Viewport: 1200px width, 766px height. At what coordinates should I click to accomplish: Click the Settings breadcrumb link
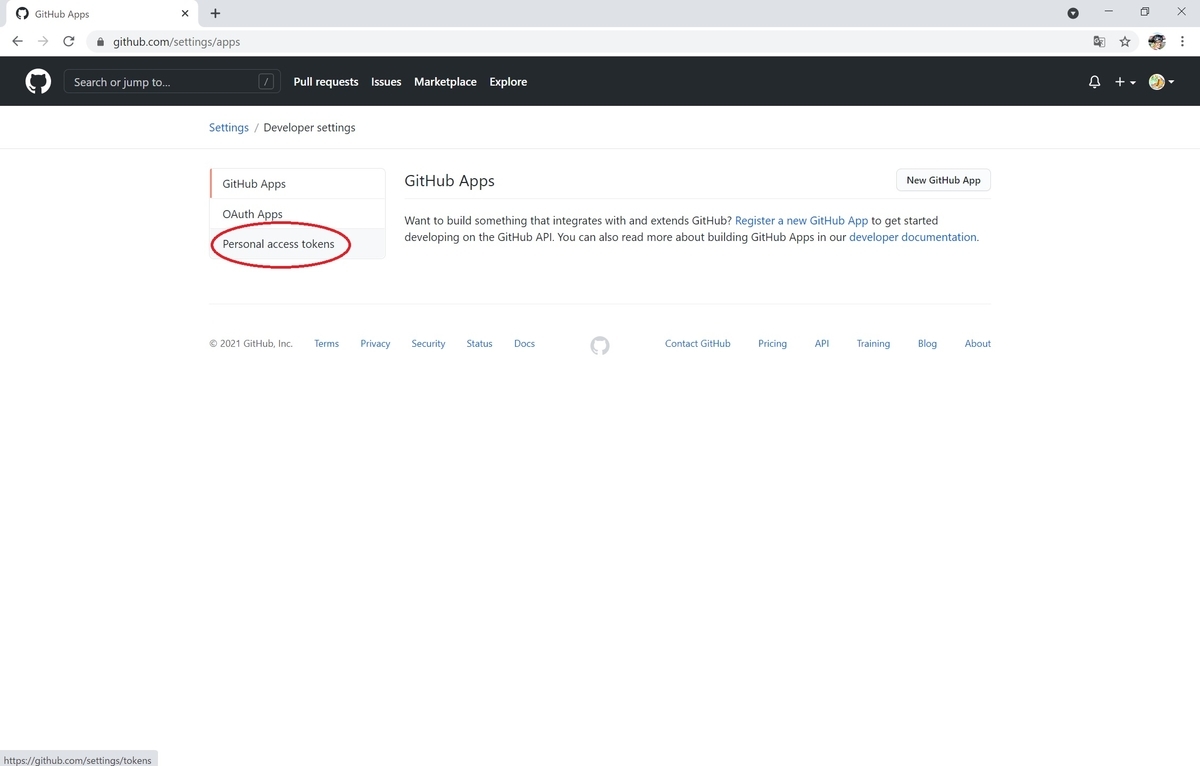pos(229,128)
